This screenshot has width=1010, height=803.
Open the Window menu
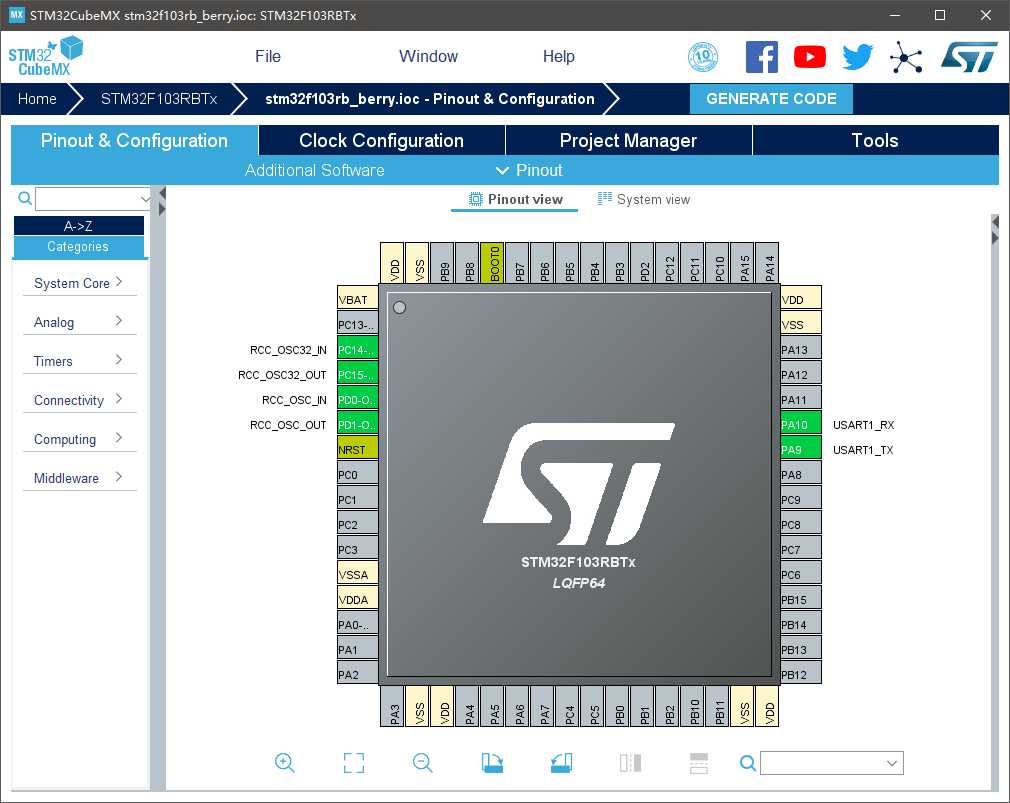pyautogui.click(x=428, y=57)
